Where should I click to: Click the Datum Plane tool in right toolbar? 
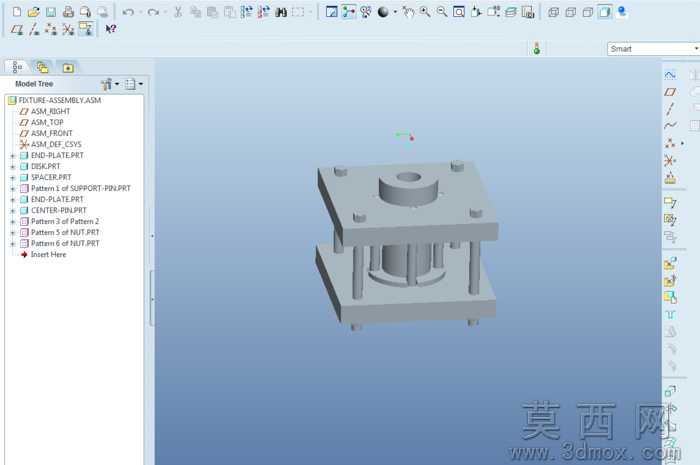pos(670,92)
